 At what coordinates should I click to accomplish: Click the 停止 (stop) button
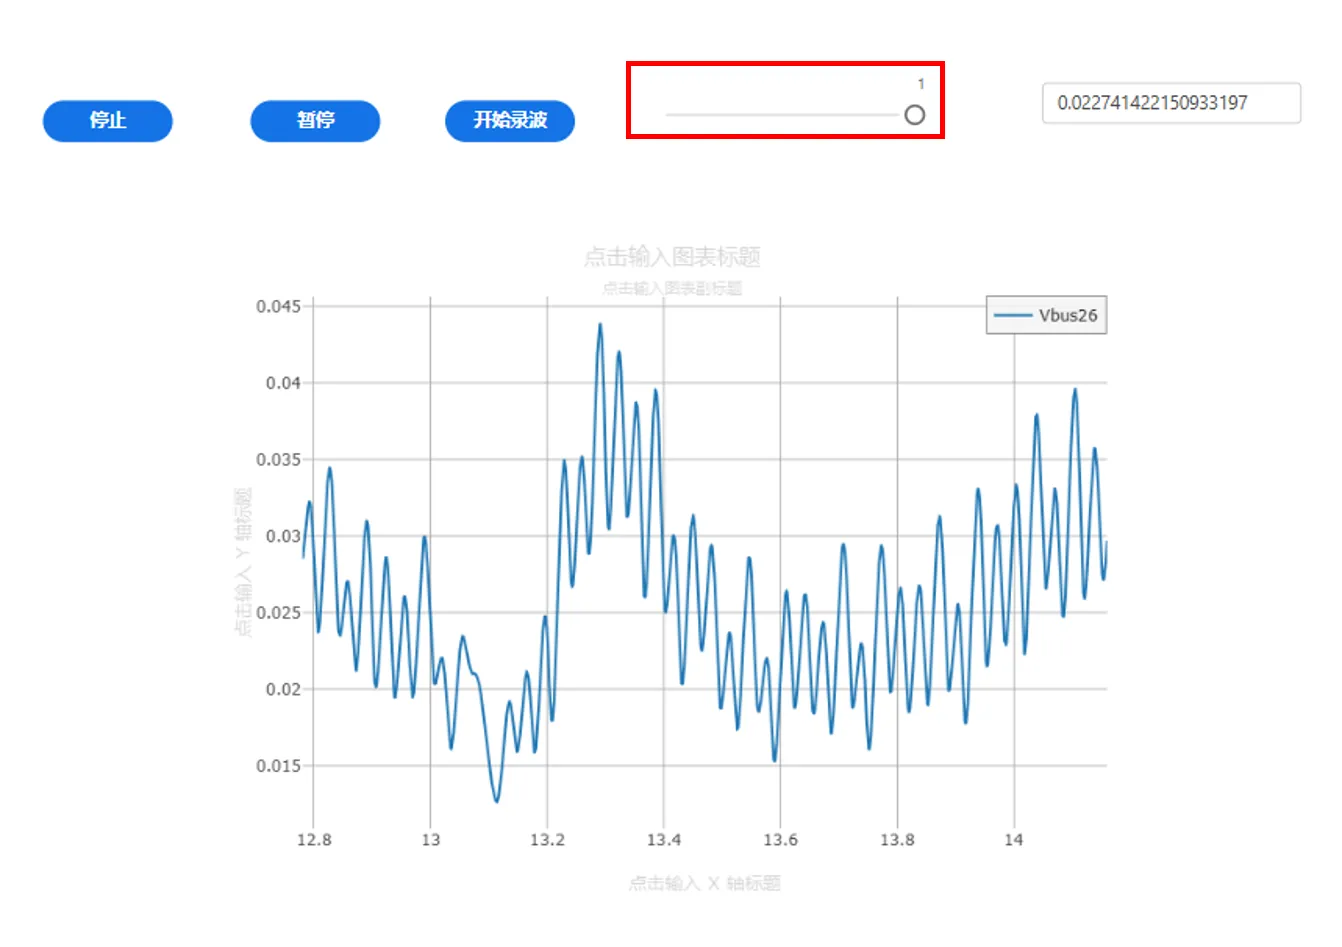[x=108, y=121]
